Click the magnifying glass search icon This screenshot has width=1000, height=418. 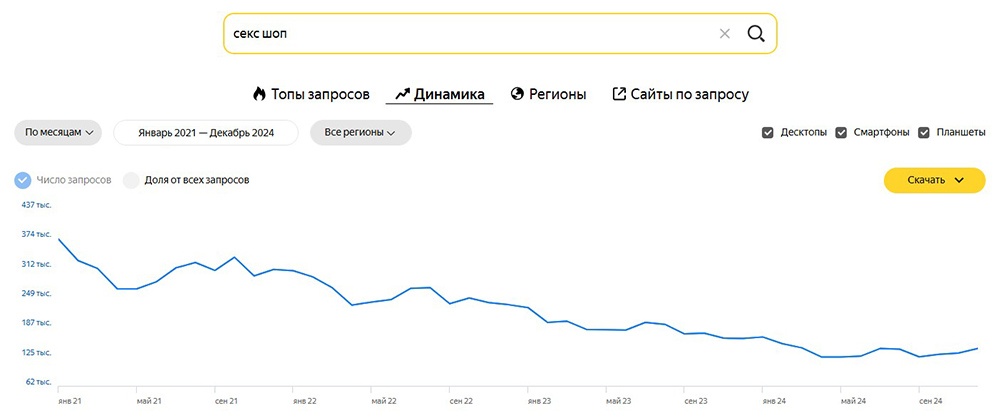tap(756, 34)
